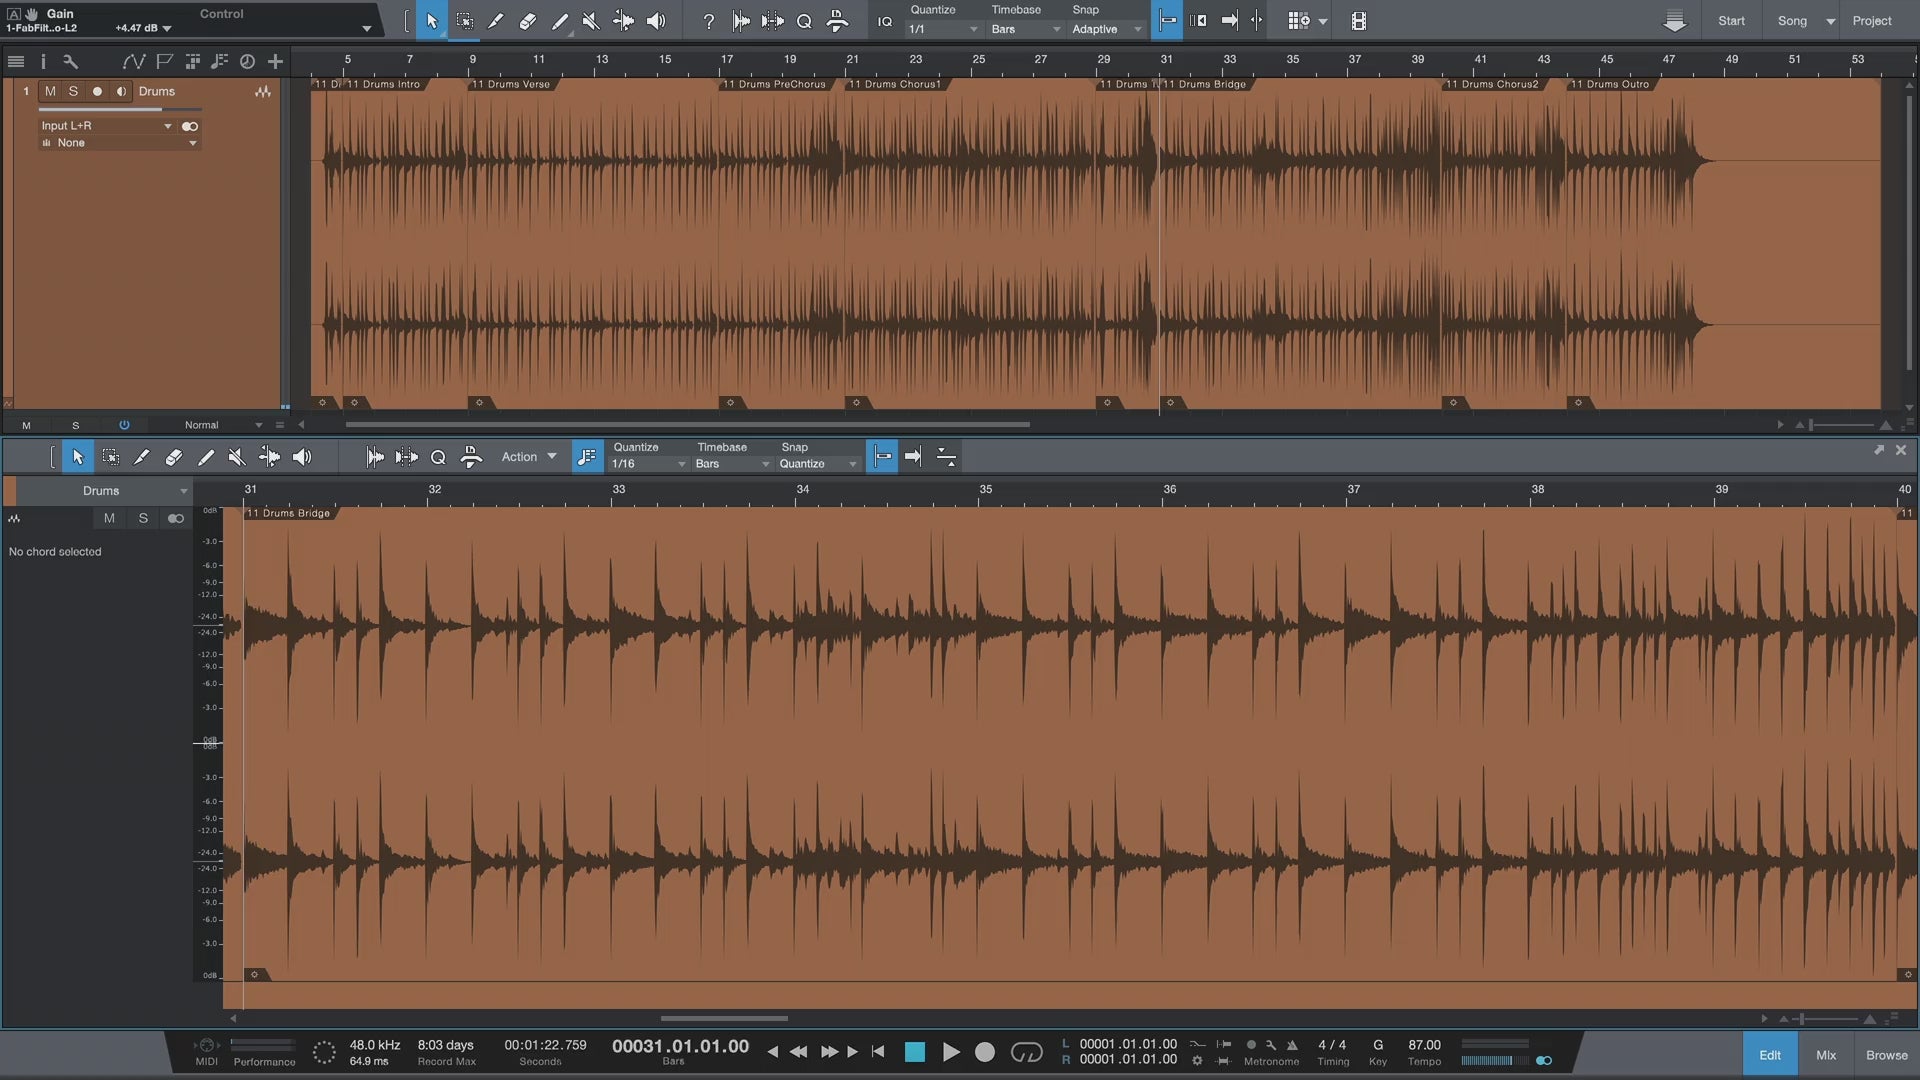Select the Listen tool in editor toolbar
This screenshot has height=1080, width=1920.
click(302, 457)
